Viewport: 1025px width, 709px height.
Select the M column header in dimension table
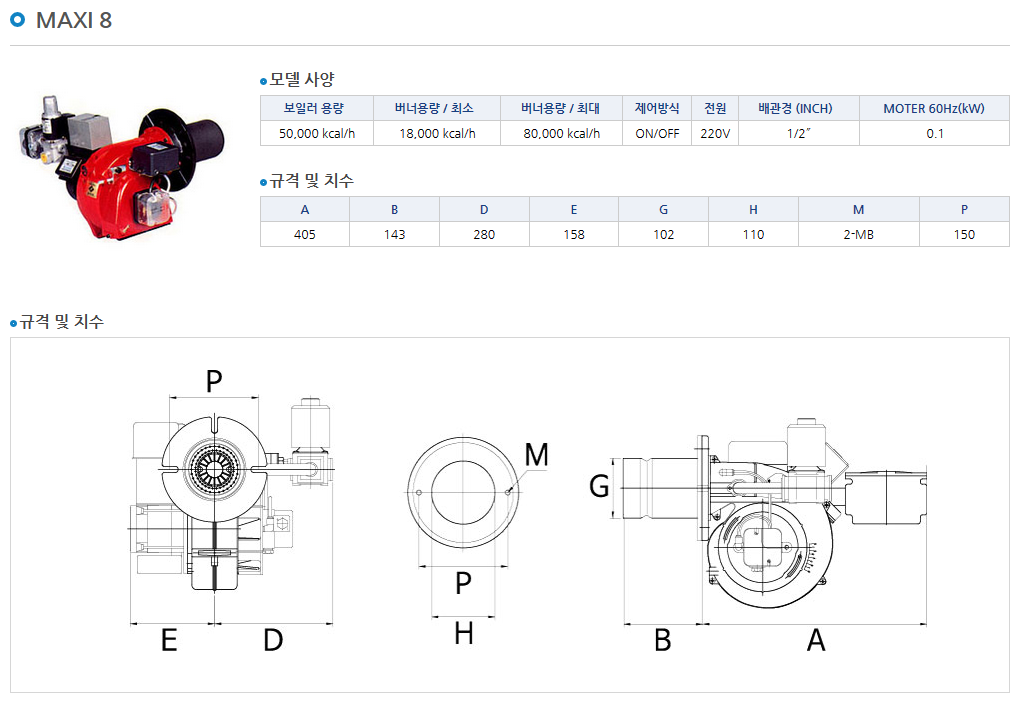click(858, 210)
